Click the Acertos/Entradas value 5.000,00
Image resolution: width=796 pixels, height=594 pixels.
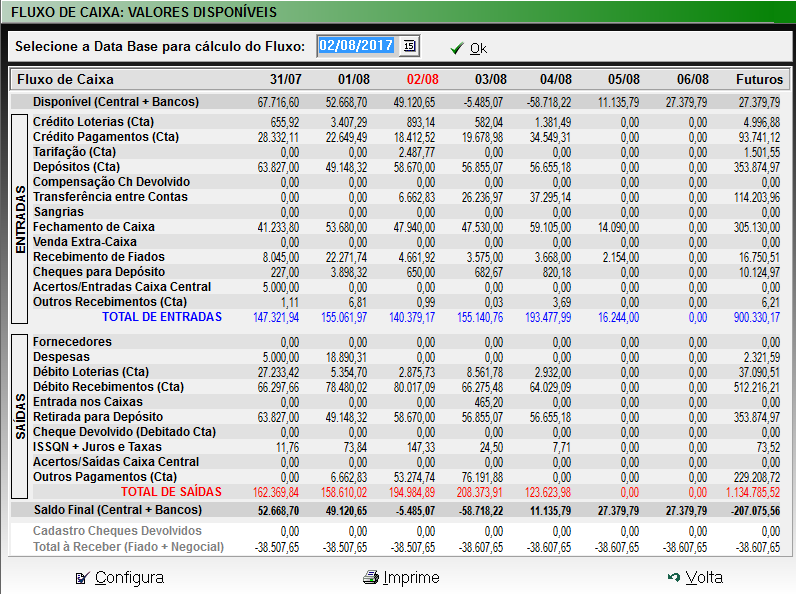point(281,287)
